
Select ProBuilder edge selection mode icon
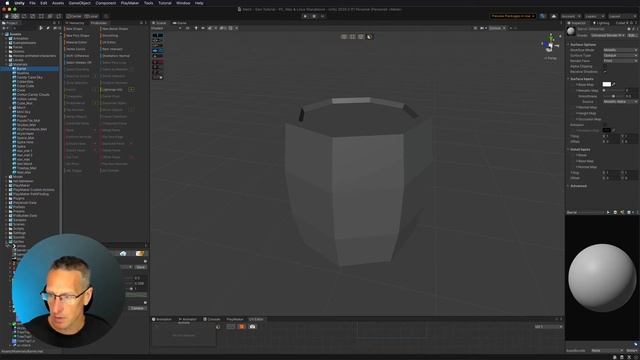(361, 37)
